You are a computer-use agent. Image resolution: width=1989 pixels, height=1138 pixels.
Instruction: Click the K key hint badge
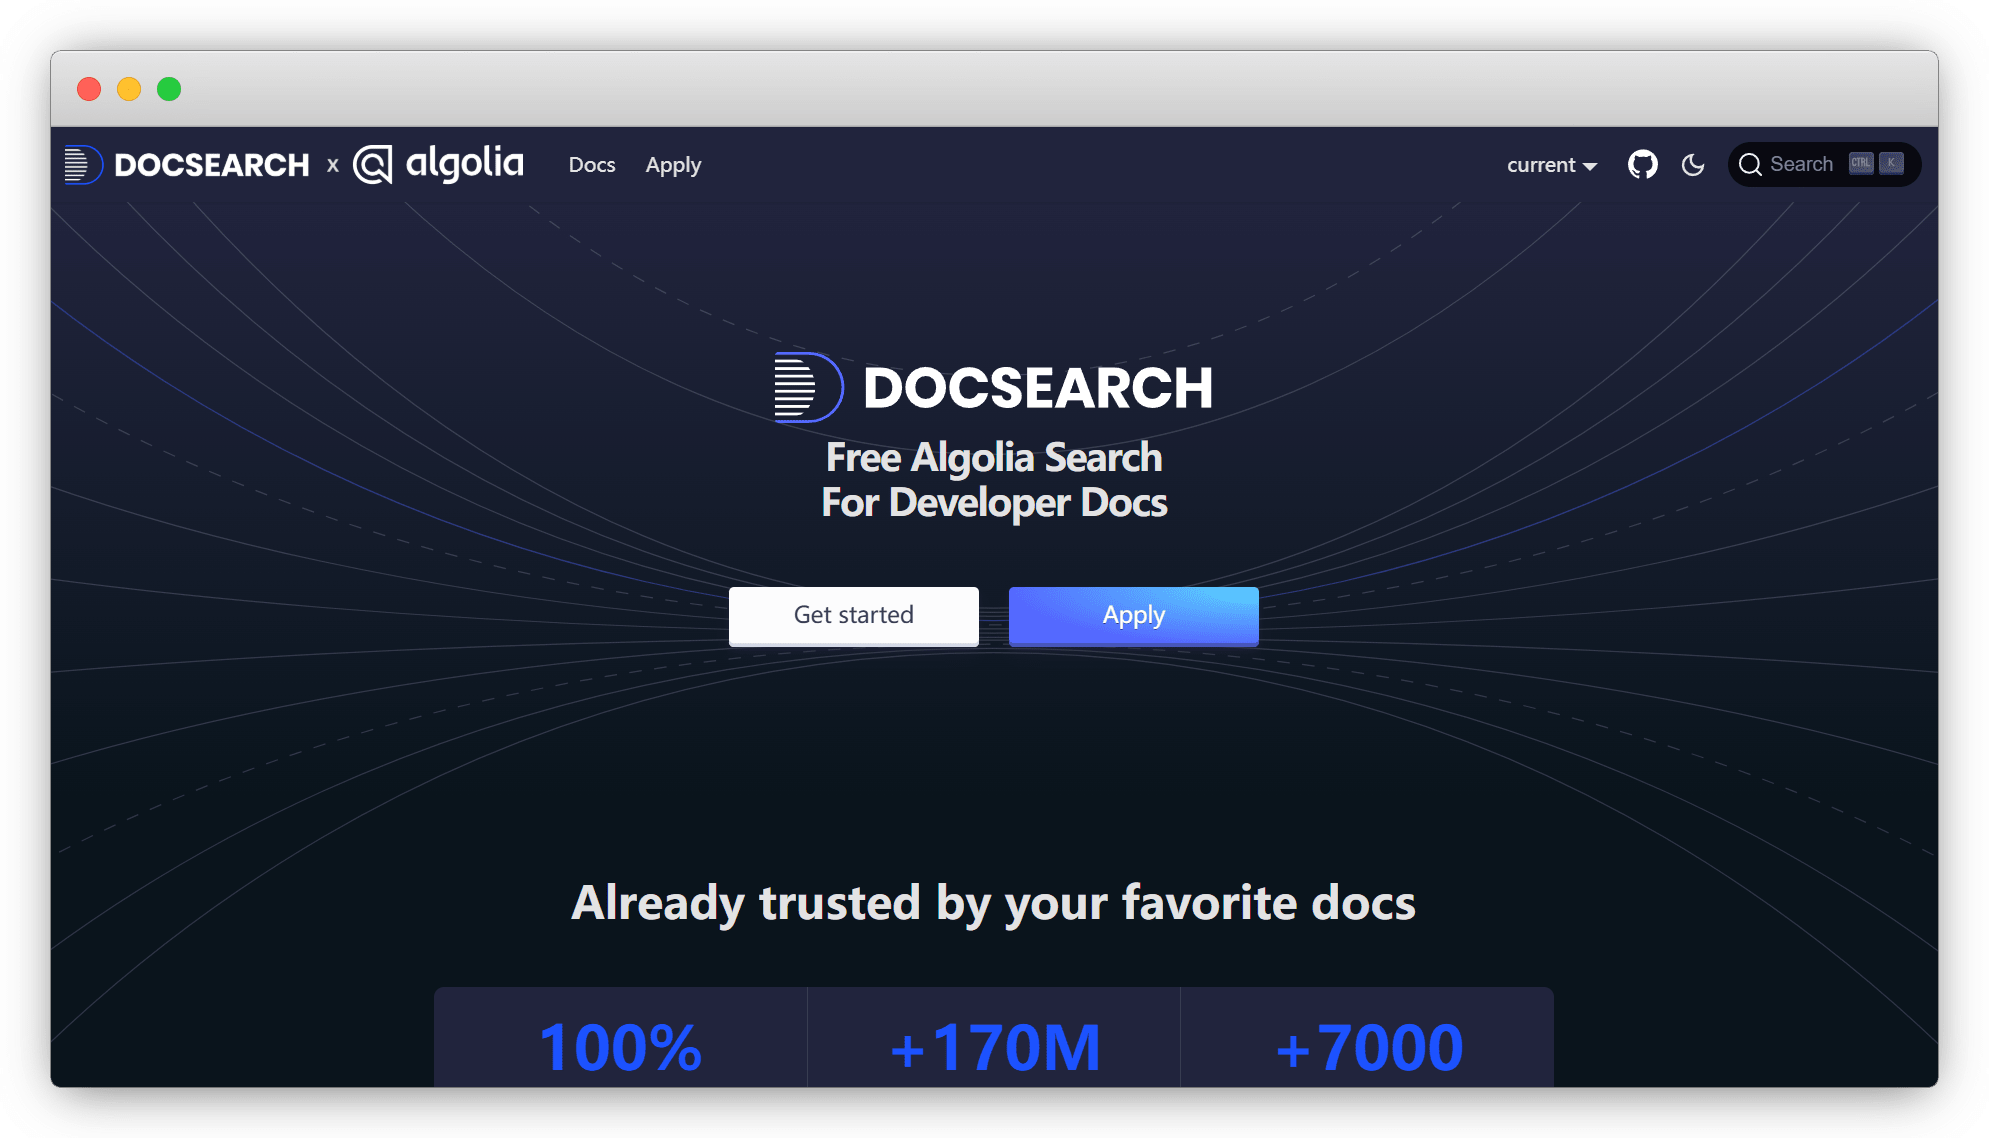[1891, 164]
